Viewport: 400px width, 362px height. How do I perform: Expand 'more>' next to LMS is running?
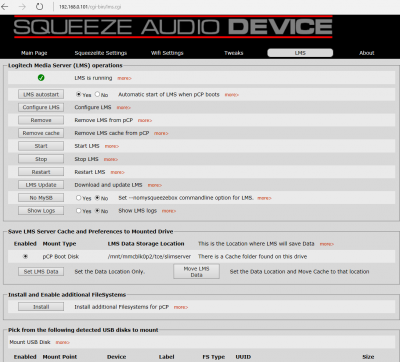pyautogui.click(x=124, y=78)
